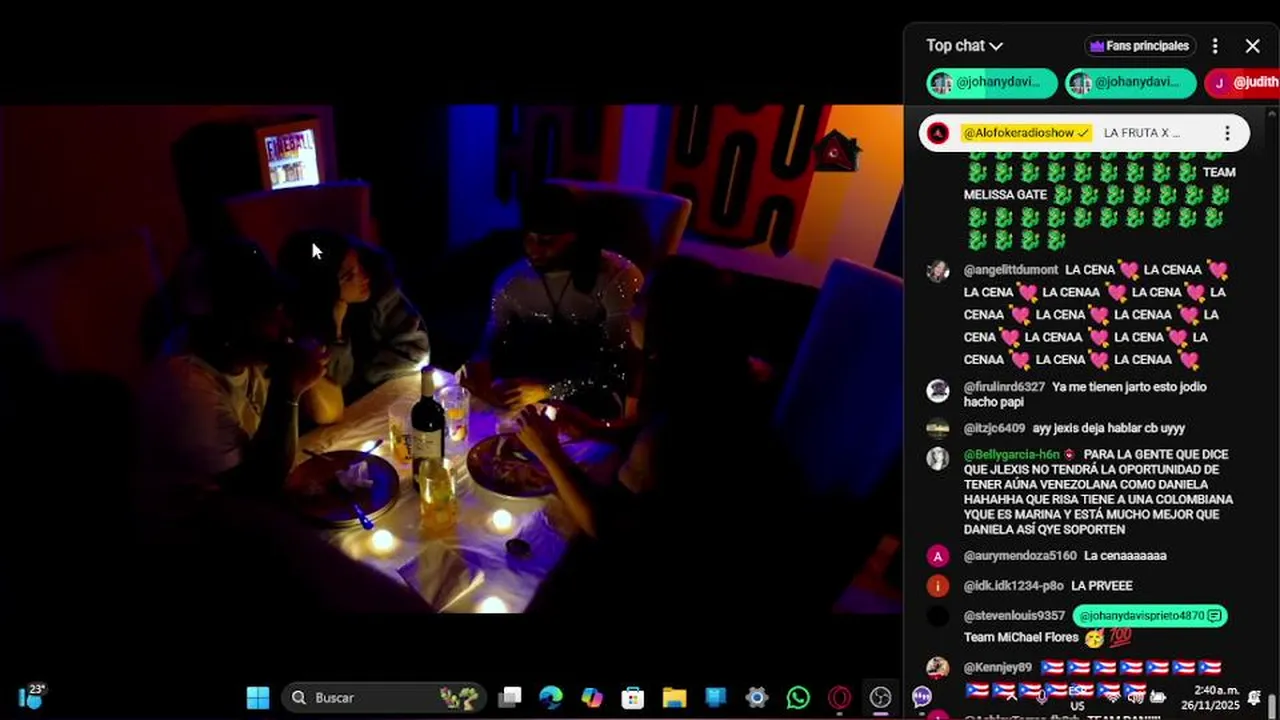Click the @itzjc6409 username

click(994, 428)
